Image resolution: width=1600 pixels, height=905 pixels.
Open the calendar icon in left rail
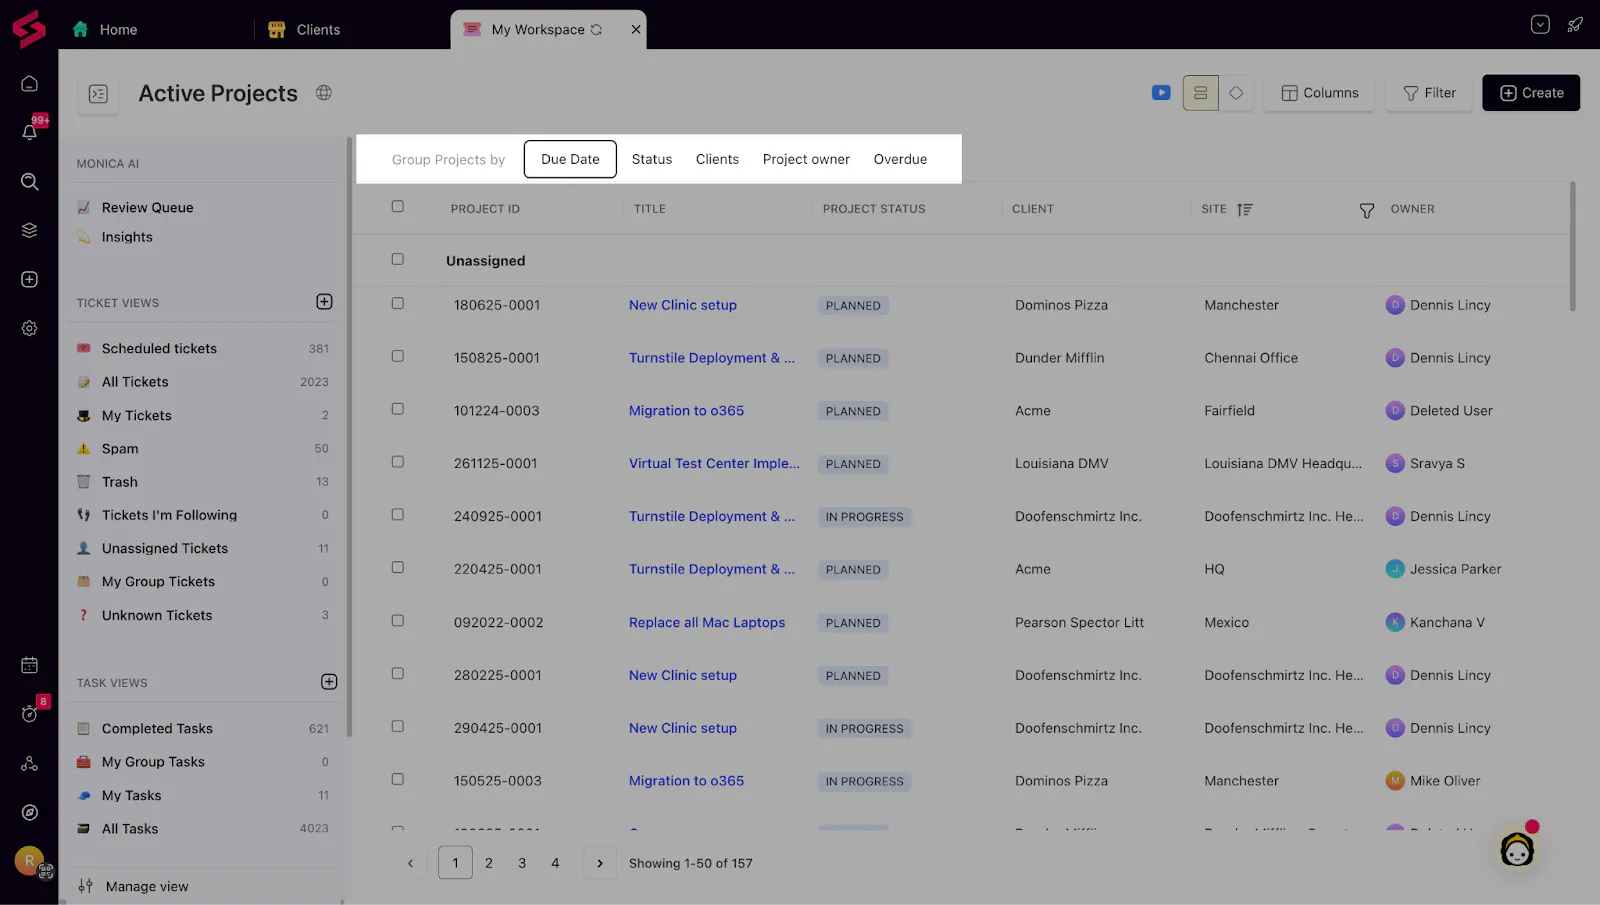(30, 665)
